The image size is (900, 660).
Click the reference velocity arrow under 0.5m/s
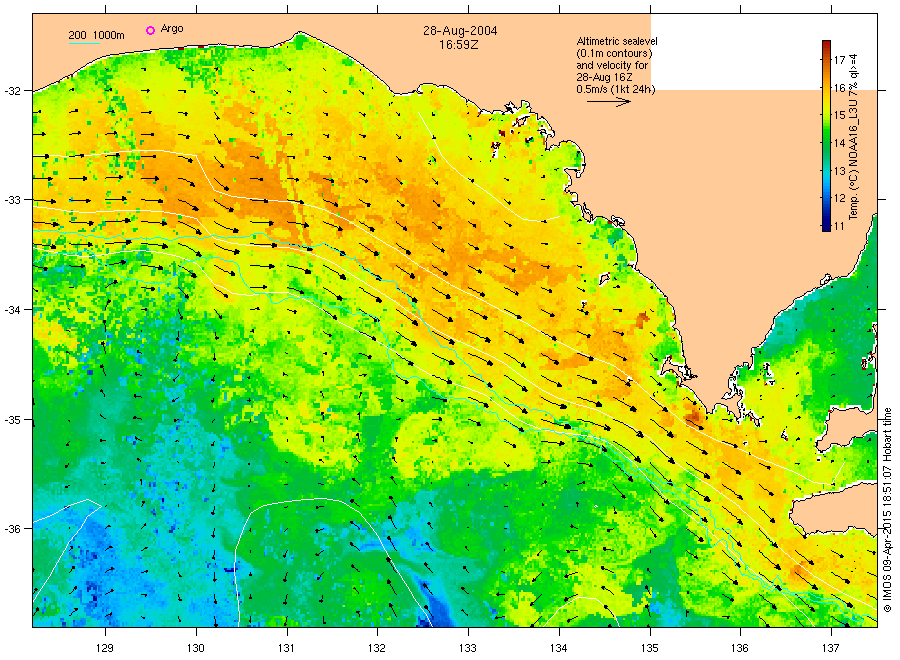pyautogui.click(x=608, y=102)
